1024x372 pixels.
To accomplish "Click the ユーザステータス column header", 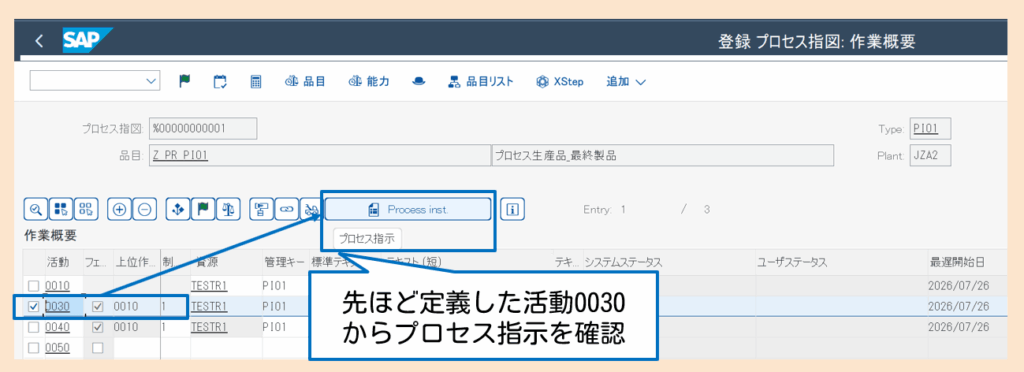I will [792, 262].
